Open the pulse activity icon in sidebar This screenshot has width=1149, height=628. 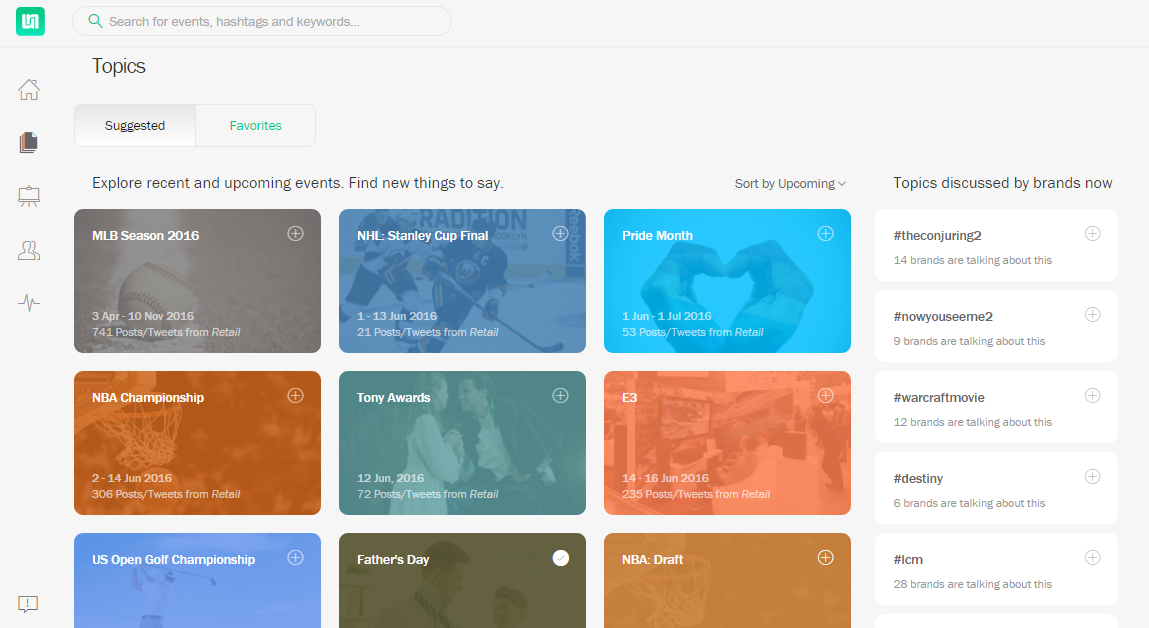29,303
